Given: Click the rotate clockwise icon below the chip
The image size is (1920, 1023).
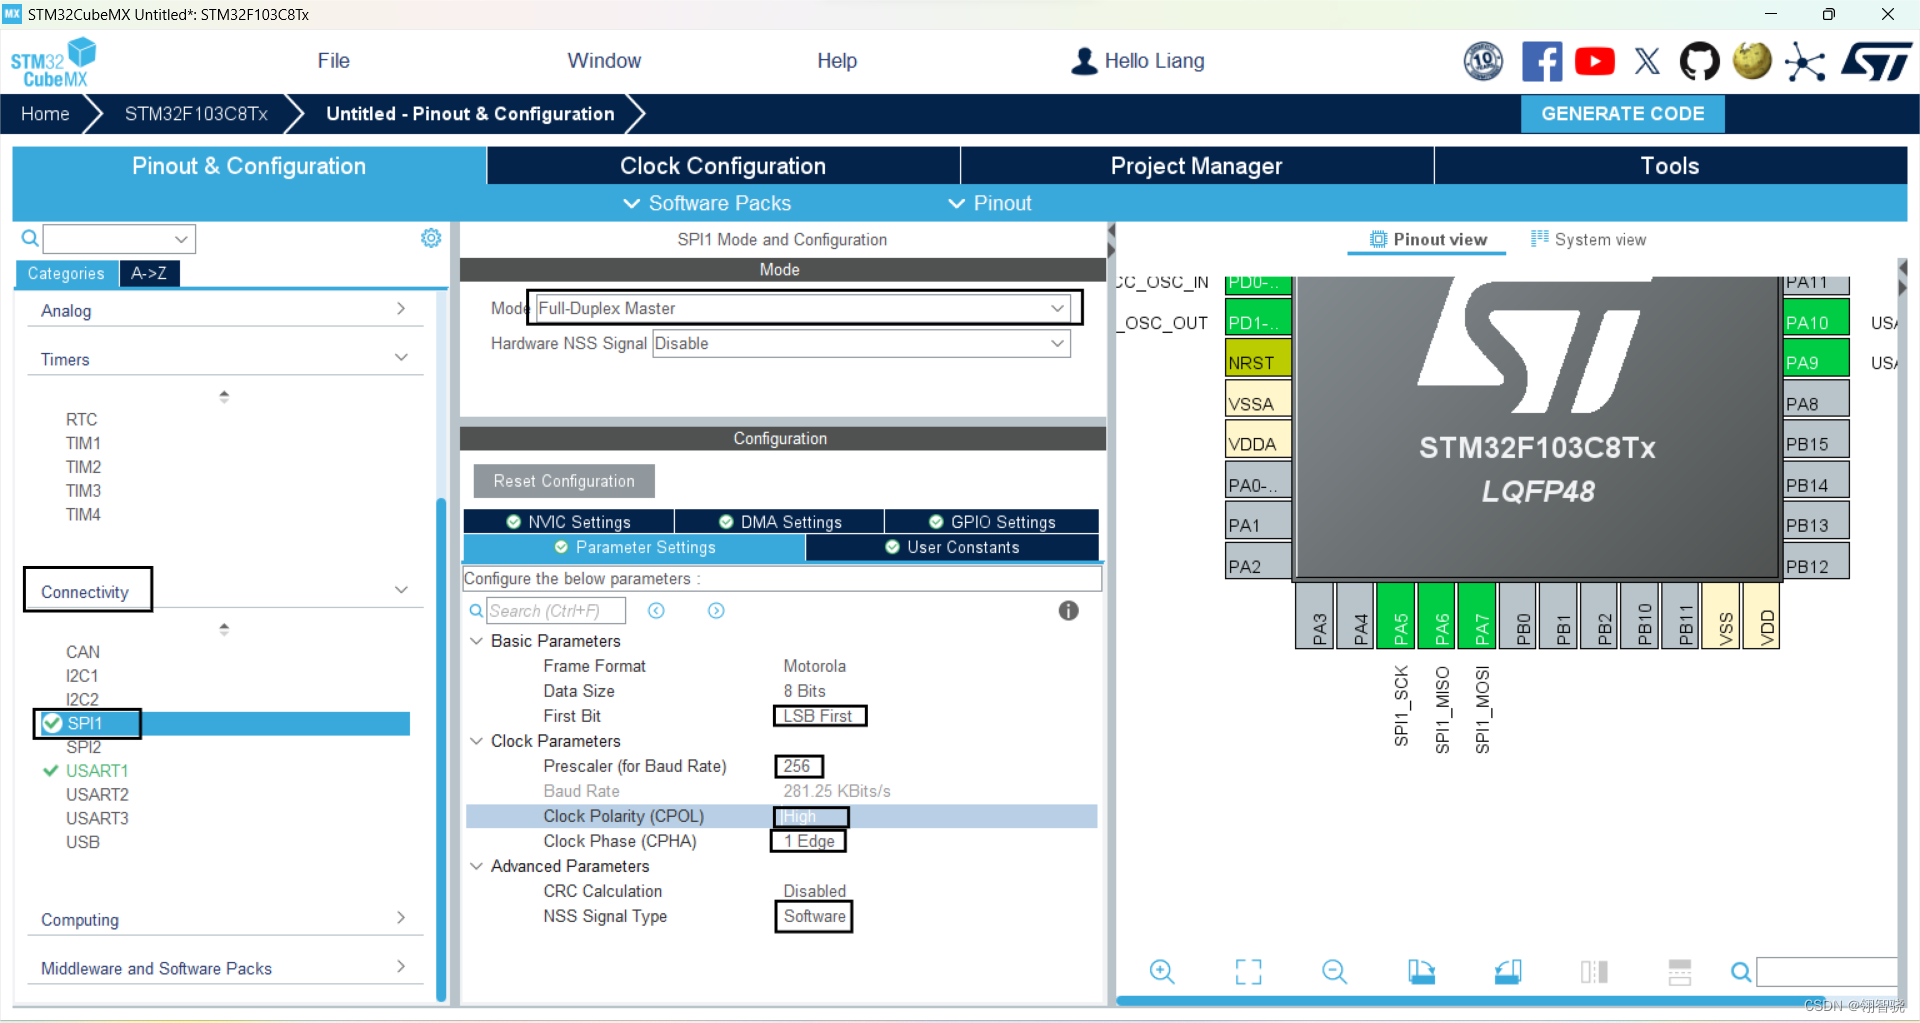Looking at the screenshot, I should [1421, 971].
